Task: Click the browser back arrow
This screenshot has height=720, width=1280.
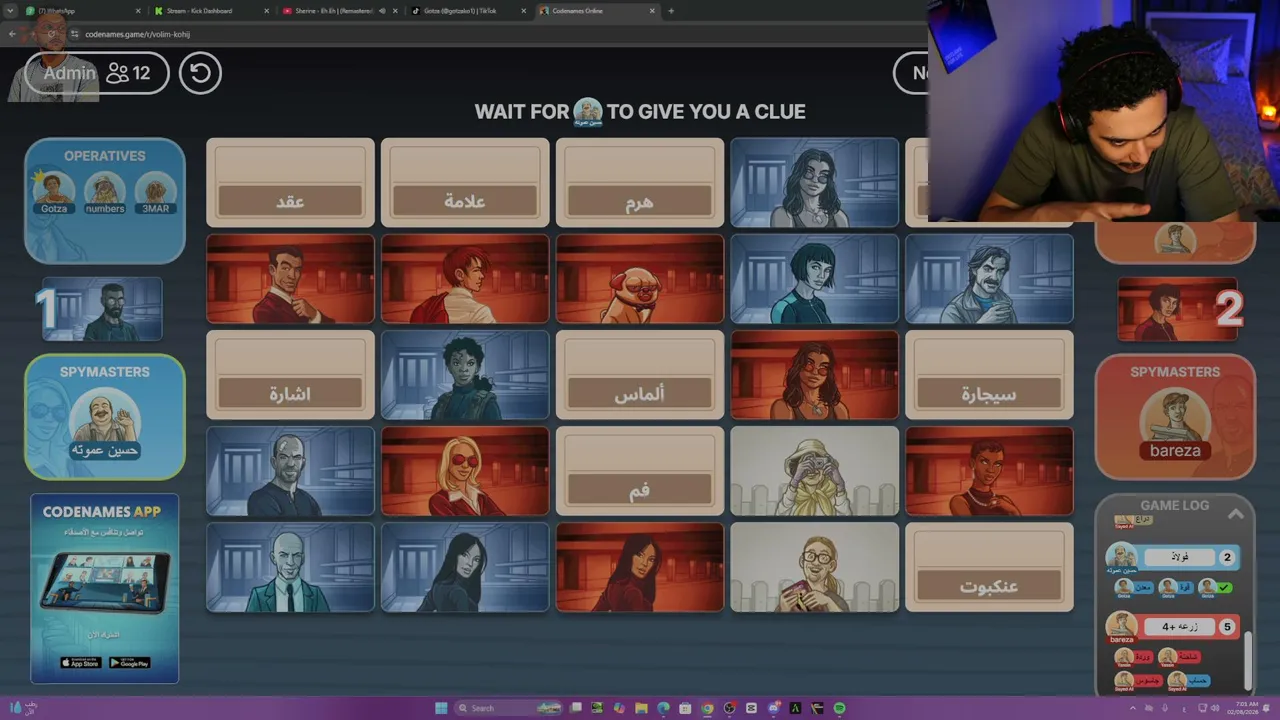Action: [x=12, y=34]
